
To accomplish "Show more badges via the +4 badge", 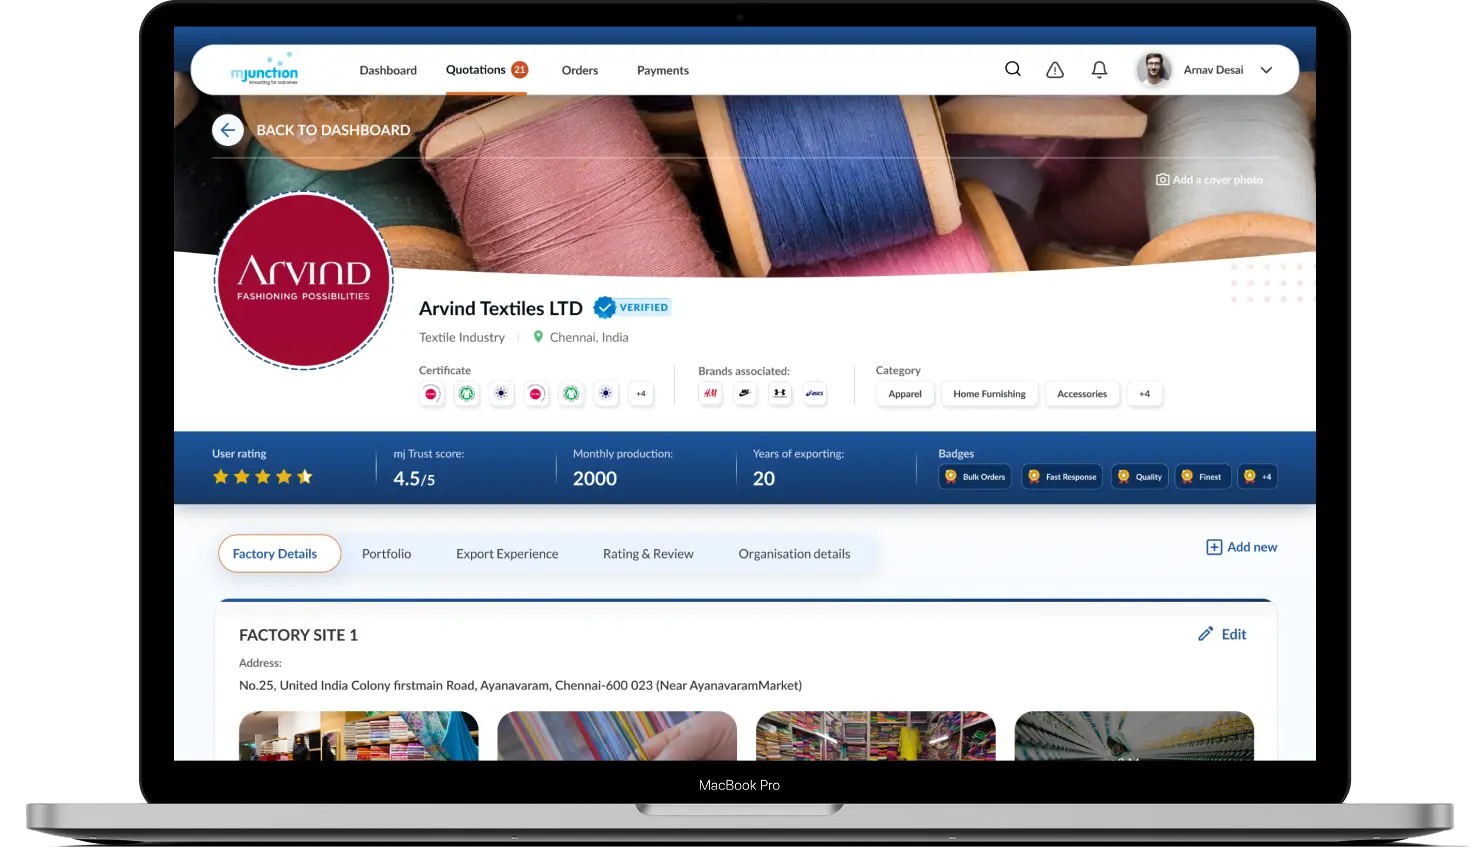I will pos(1257,476).
